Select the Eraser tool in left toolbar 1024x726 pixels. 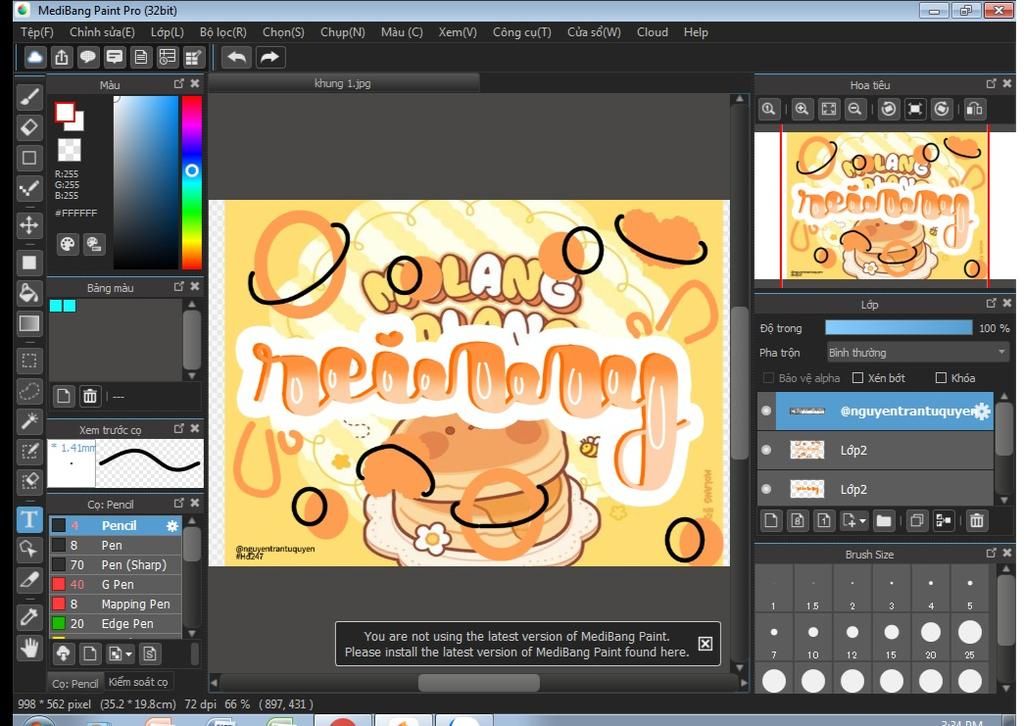pos(29,127)
